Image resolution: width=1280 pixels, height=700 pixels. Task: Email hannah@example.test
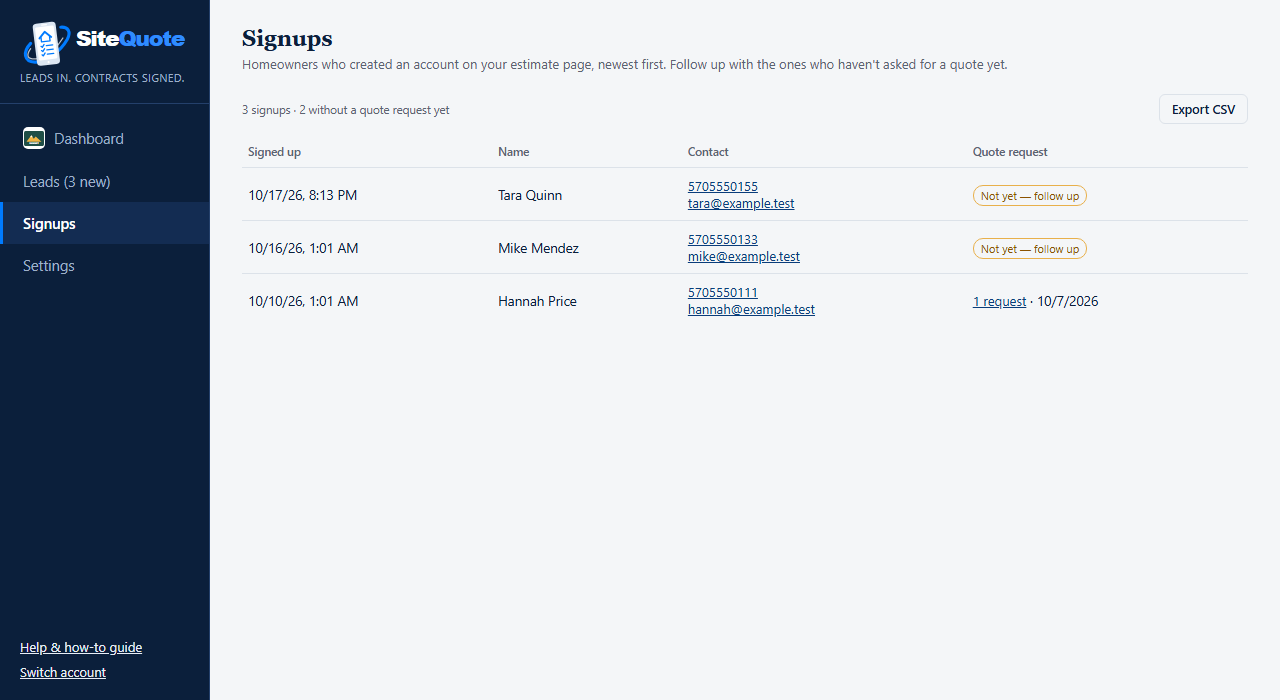click(751, 309)
